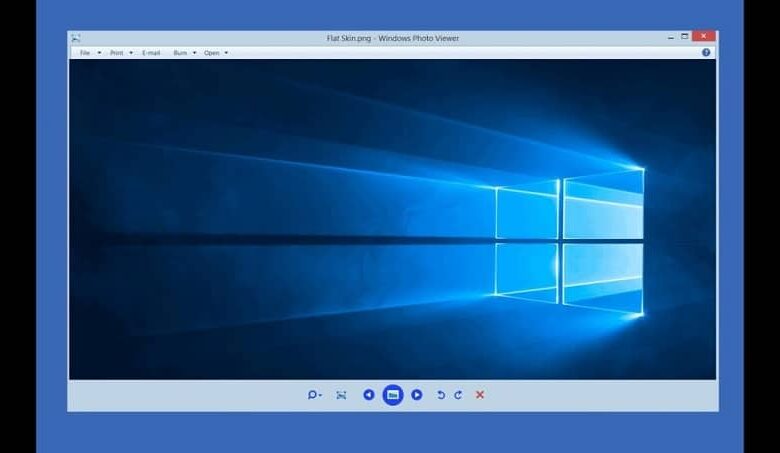The width and height of the screenshot is (780, 453).
Task: Rotate the image counterclockwise
Action: pos(441,395)
